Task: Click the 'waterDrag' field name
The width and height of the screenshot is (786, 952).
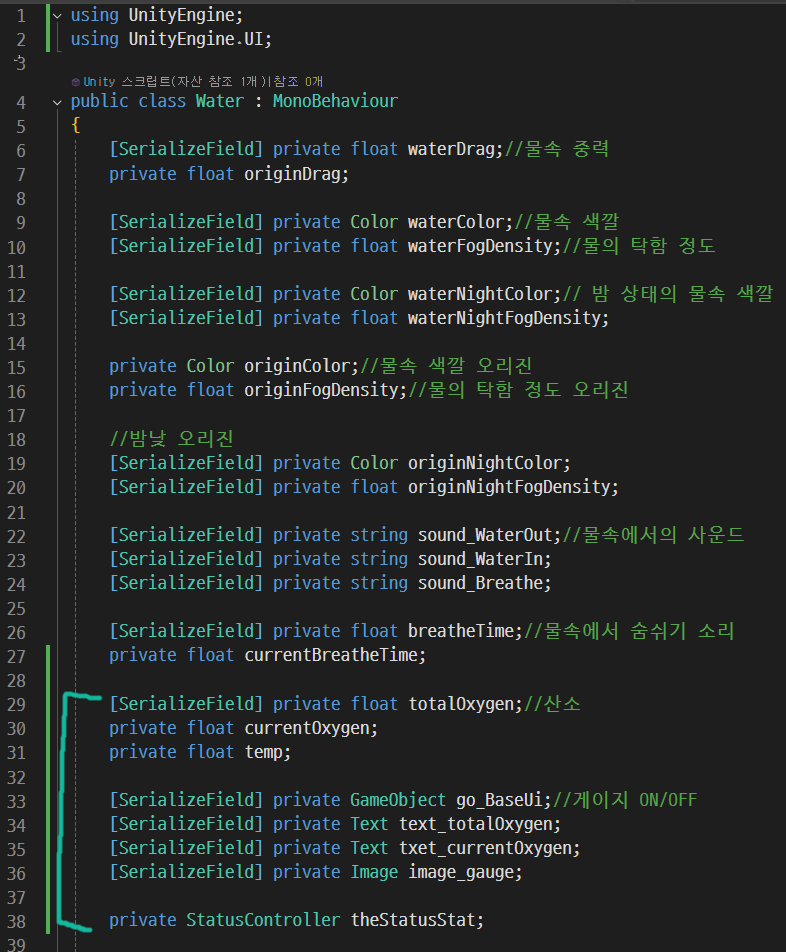Action: click(x=451, y=149)
